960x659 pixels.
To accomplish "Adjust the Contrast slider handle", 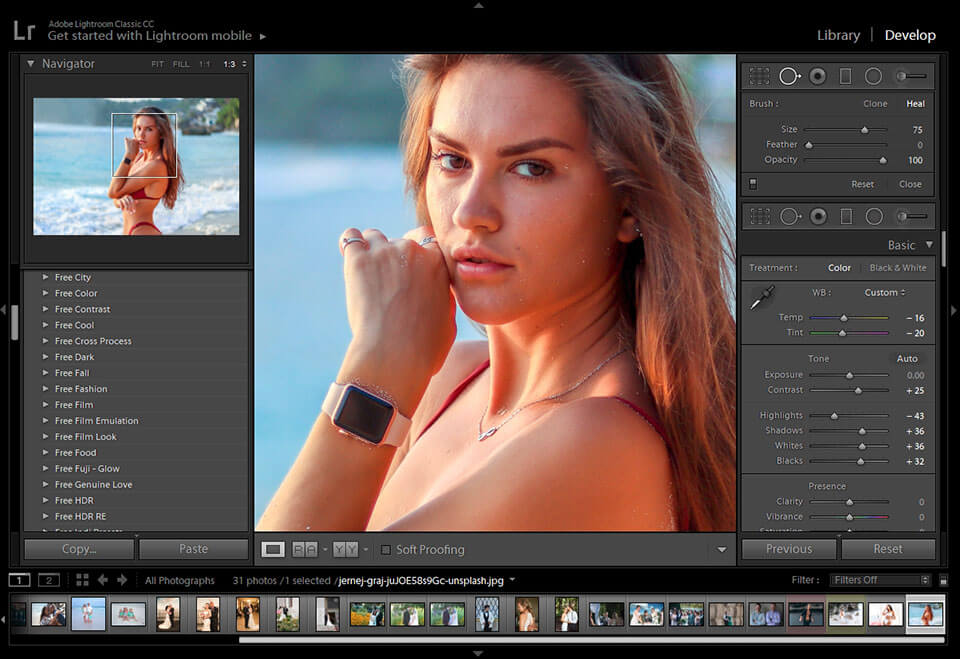I will 858,390.
